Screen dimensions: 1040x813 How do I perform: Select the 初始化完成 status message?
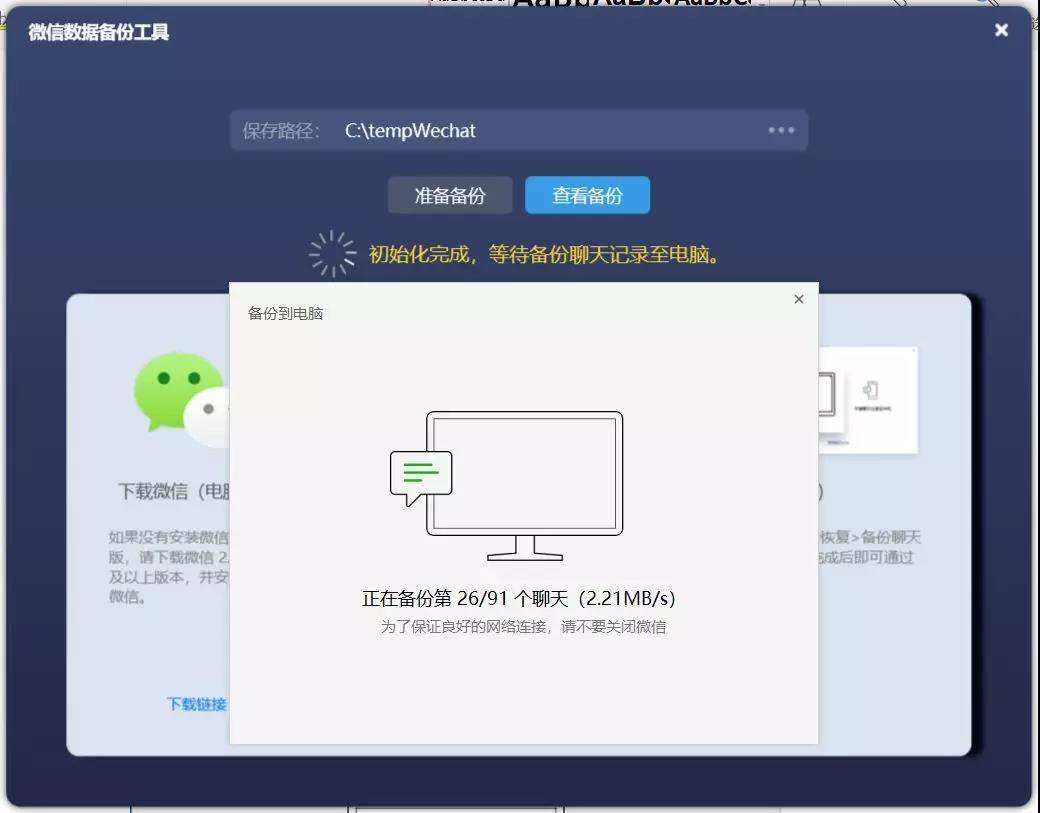tap(544, 254)
